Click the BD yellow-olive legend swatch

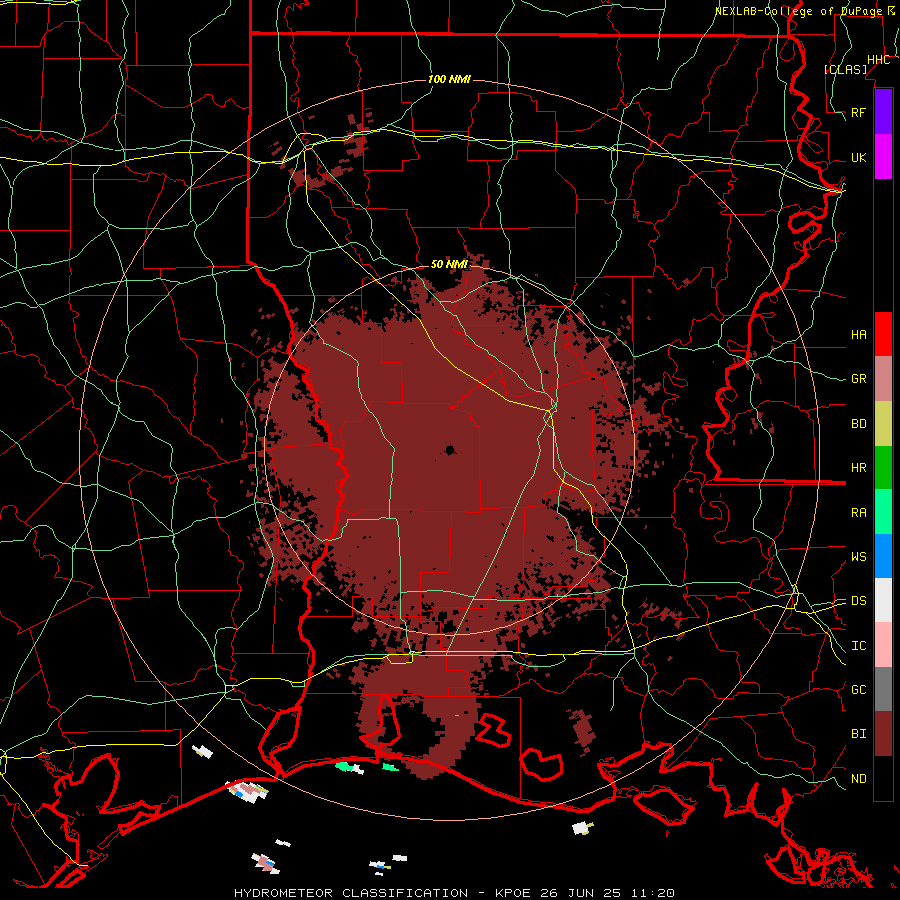click(x=883, y=424)
